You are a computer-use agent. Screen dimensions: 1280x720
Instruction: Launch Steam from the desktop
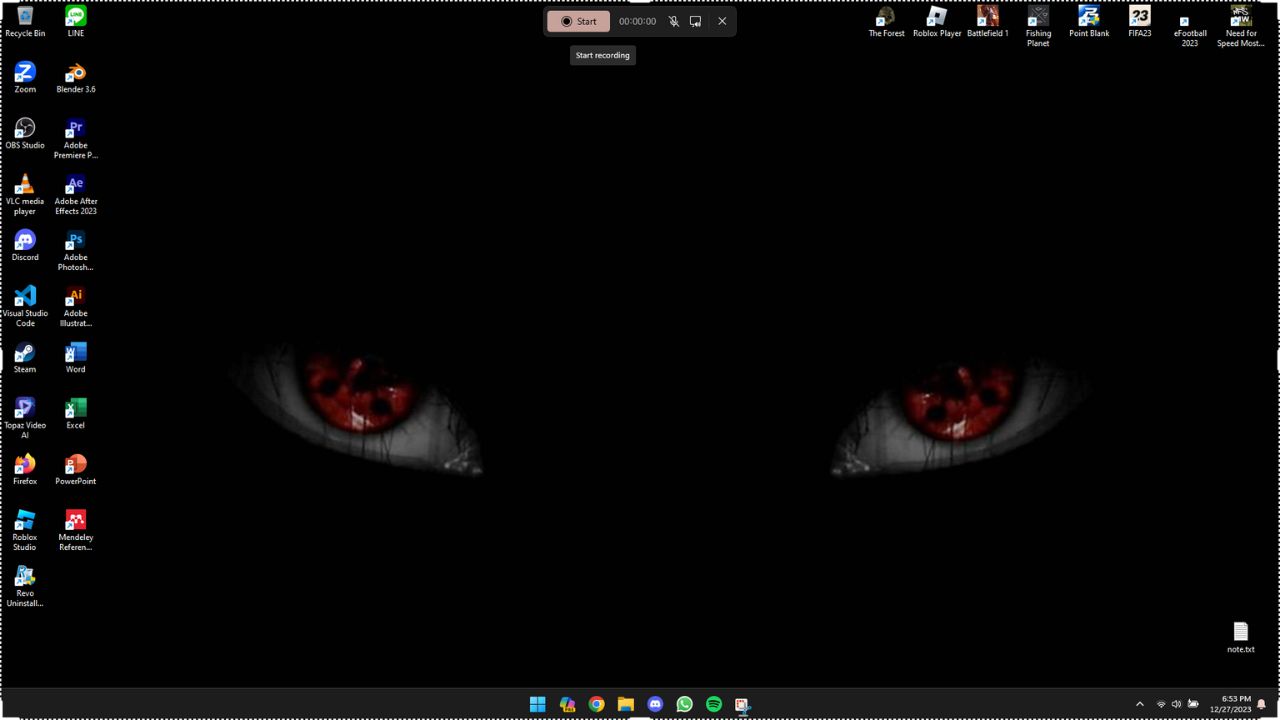tap(24, 352)
